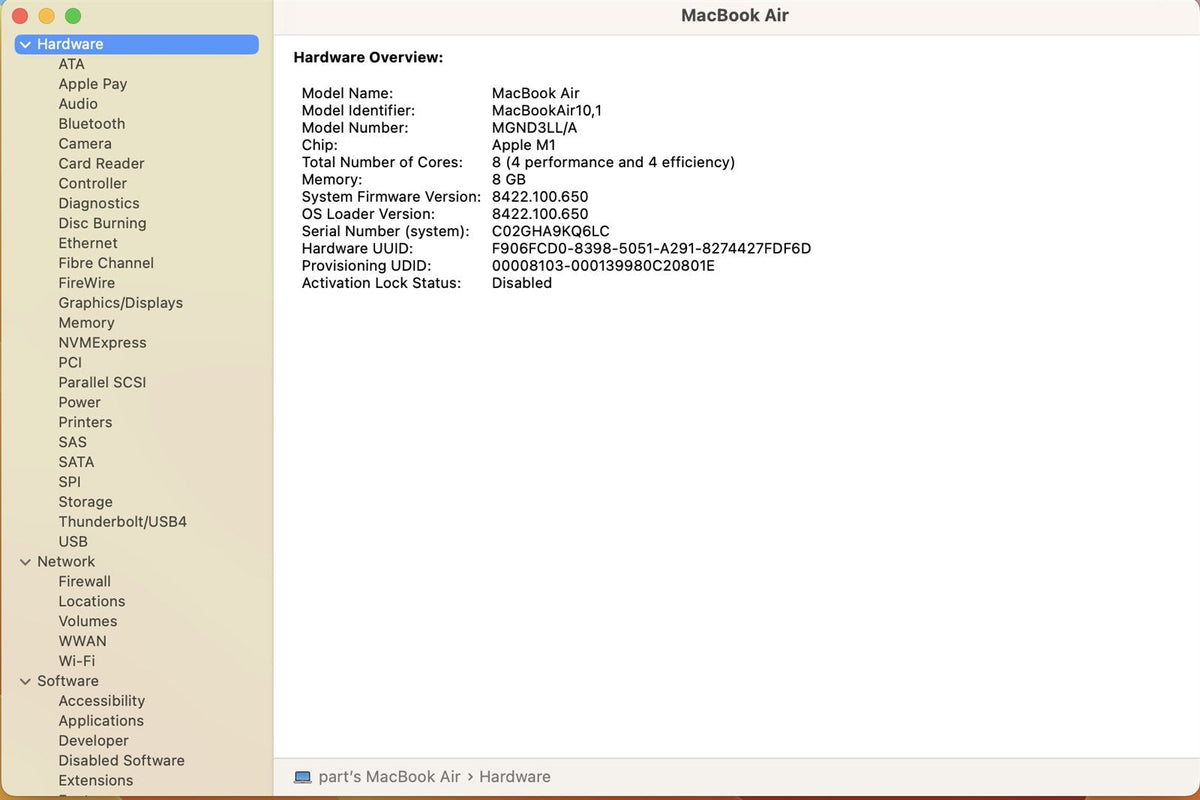Click the Chip value Apple M1
This screenshot has height=800, width=1200.
524,145
